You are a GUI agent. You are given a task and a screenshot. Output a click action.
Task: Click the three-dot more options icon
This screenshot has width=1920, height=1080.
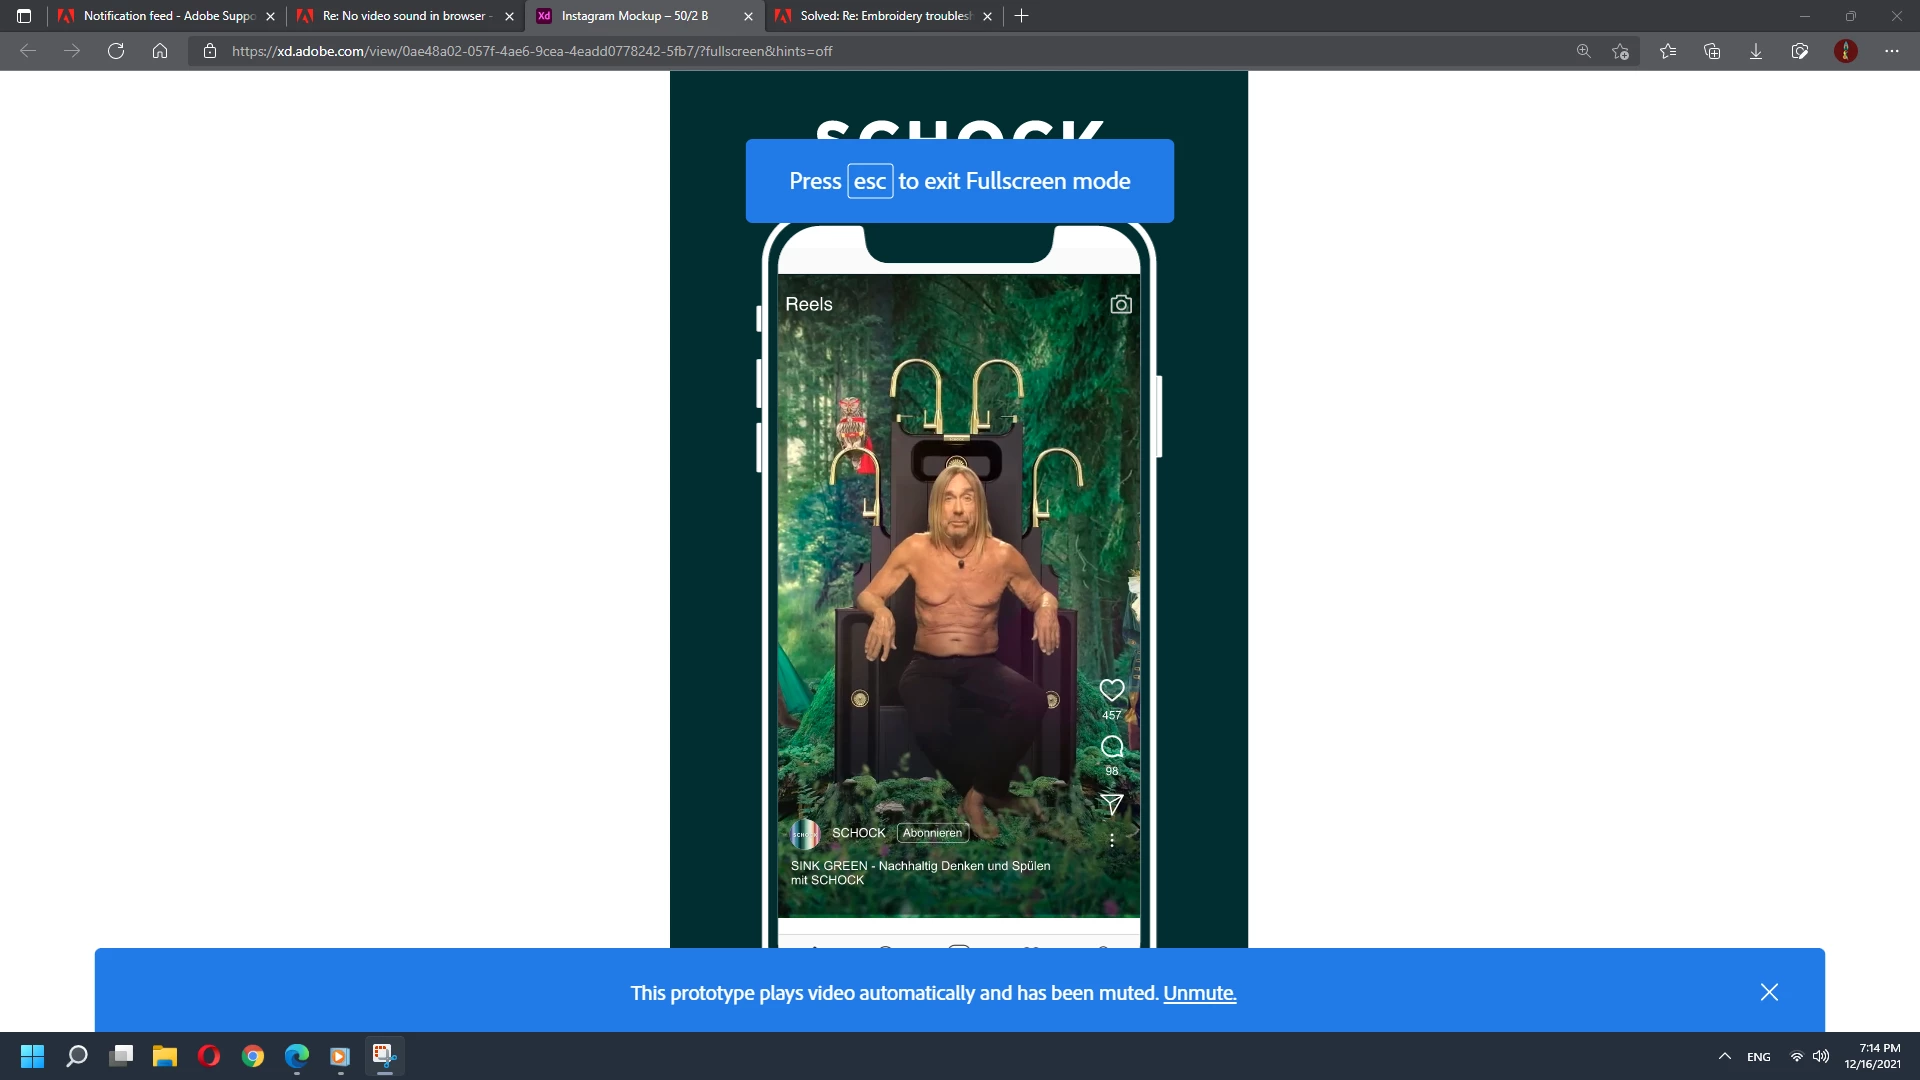coord(1111,841)
